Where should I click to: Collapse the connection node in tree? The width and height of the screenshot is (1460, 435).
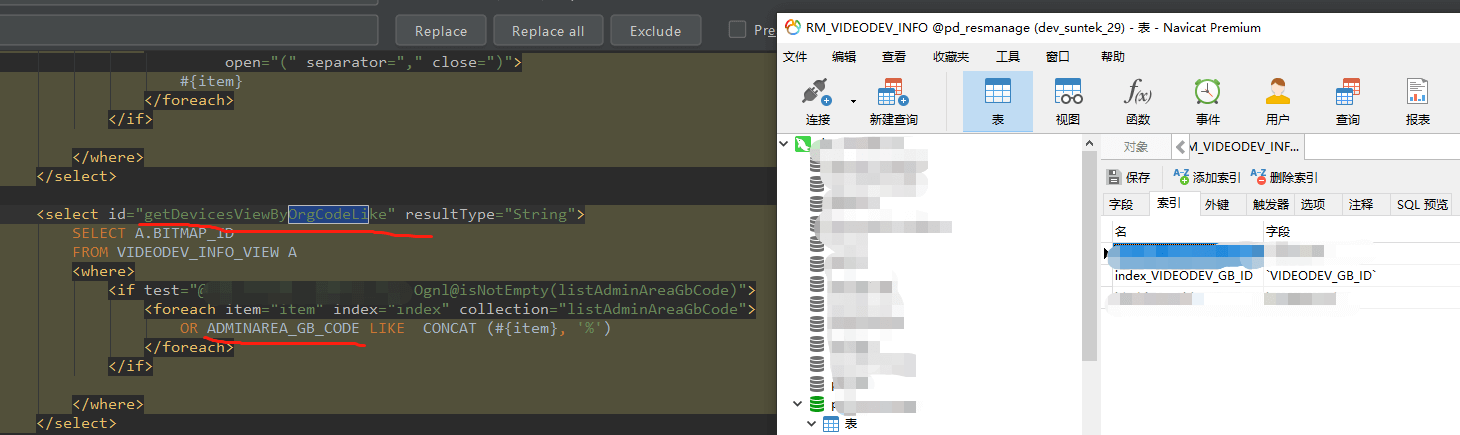(x=785, y=144)
